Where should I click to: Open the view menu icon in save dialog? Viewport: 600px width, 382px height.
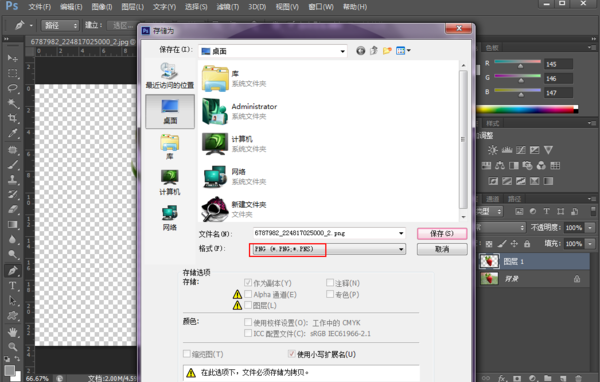point(403,51)
